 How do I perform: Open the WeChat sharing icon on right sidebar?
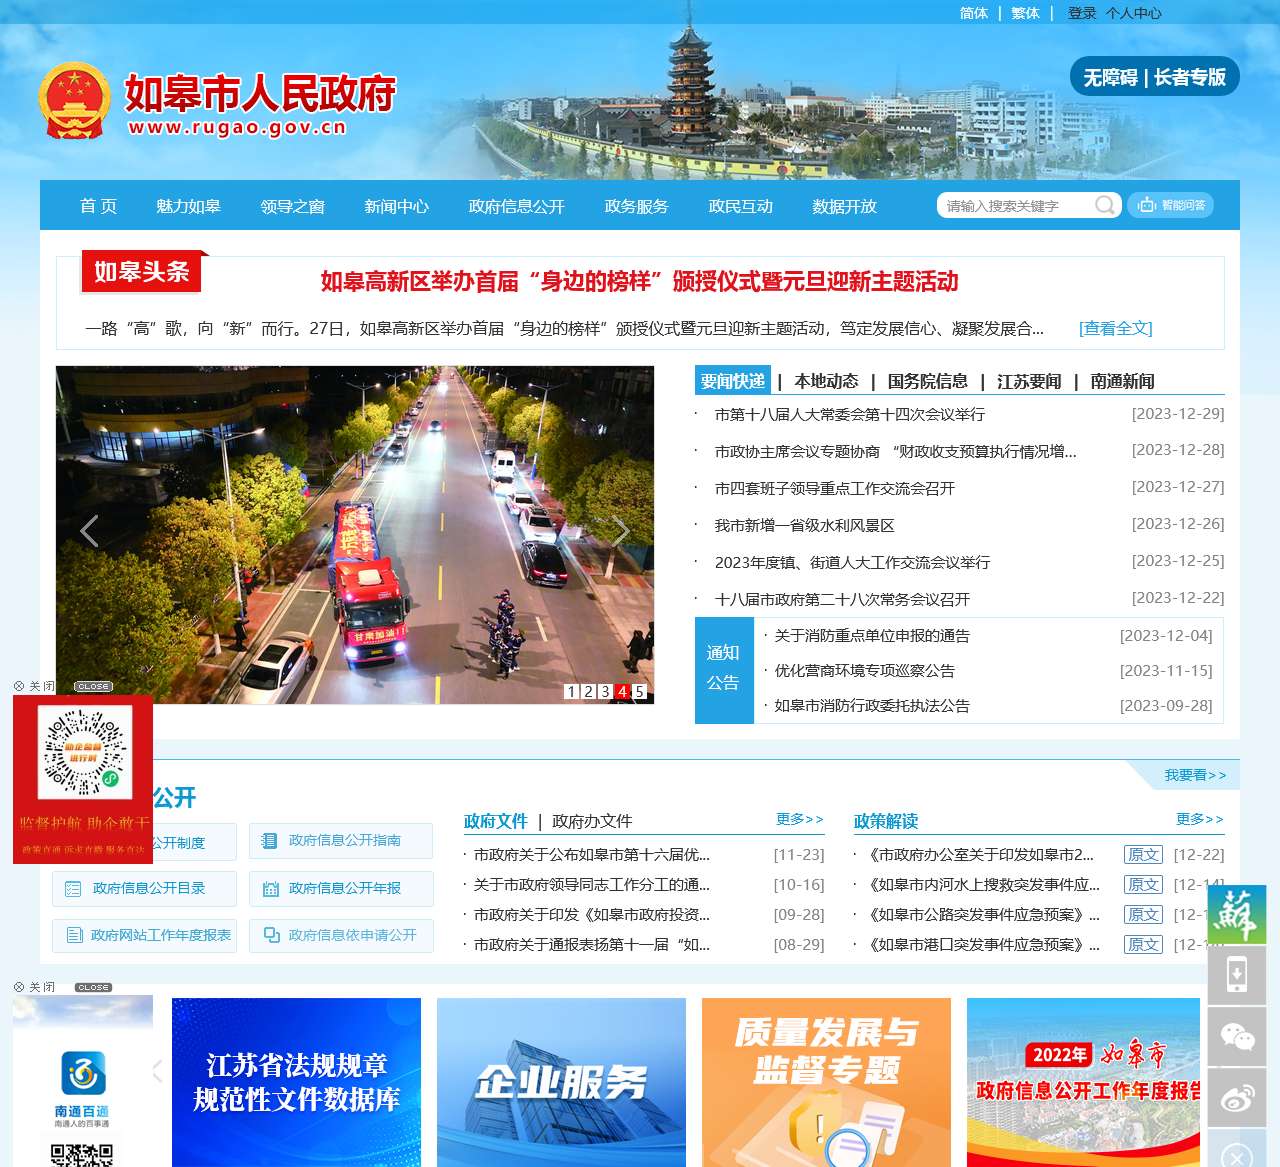pyautogui.click(x=1238, y=1037)
